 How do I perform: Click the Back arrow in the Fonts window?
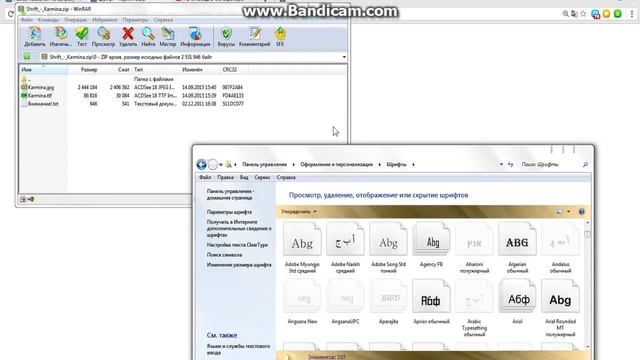point(201,164)
